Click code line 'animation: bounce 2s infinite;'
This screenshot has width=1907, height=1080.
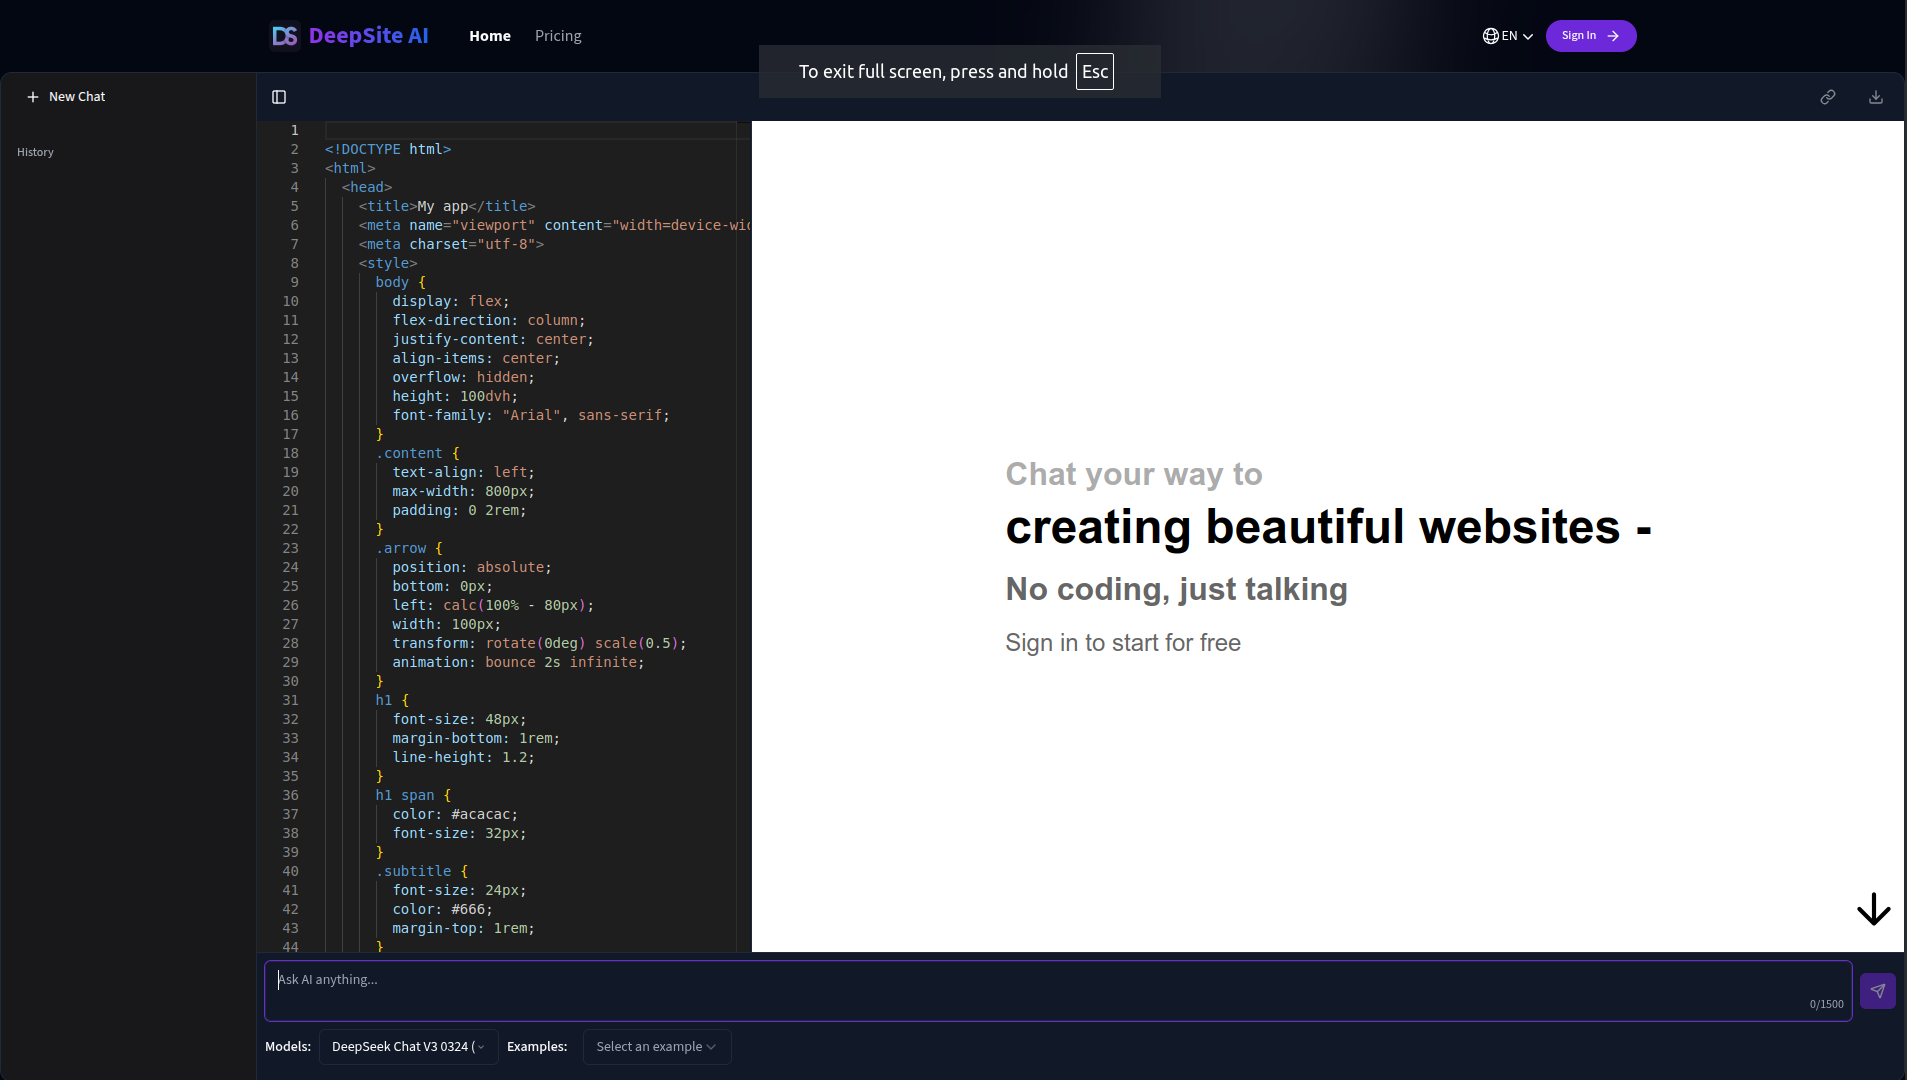(518, 662)
